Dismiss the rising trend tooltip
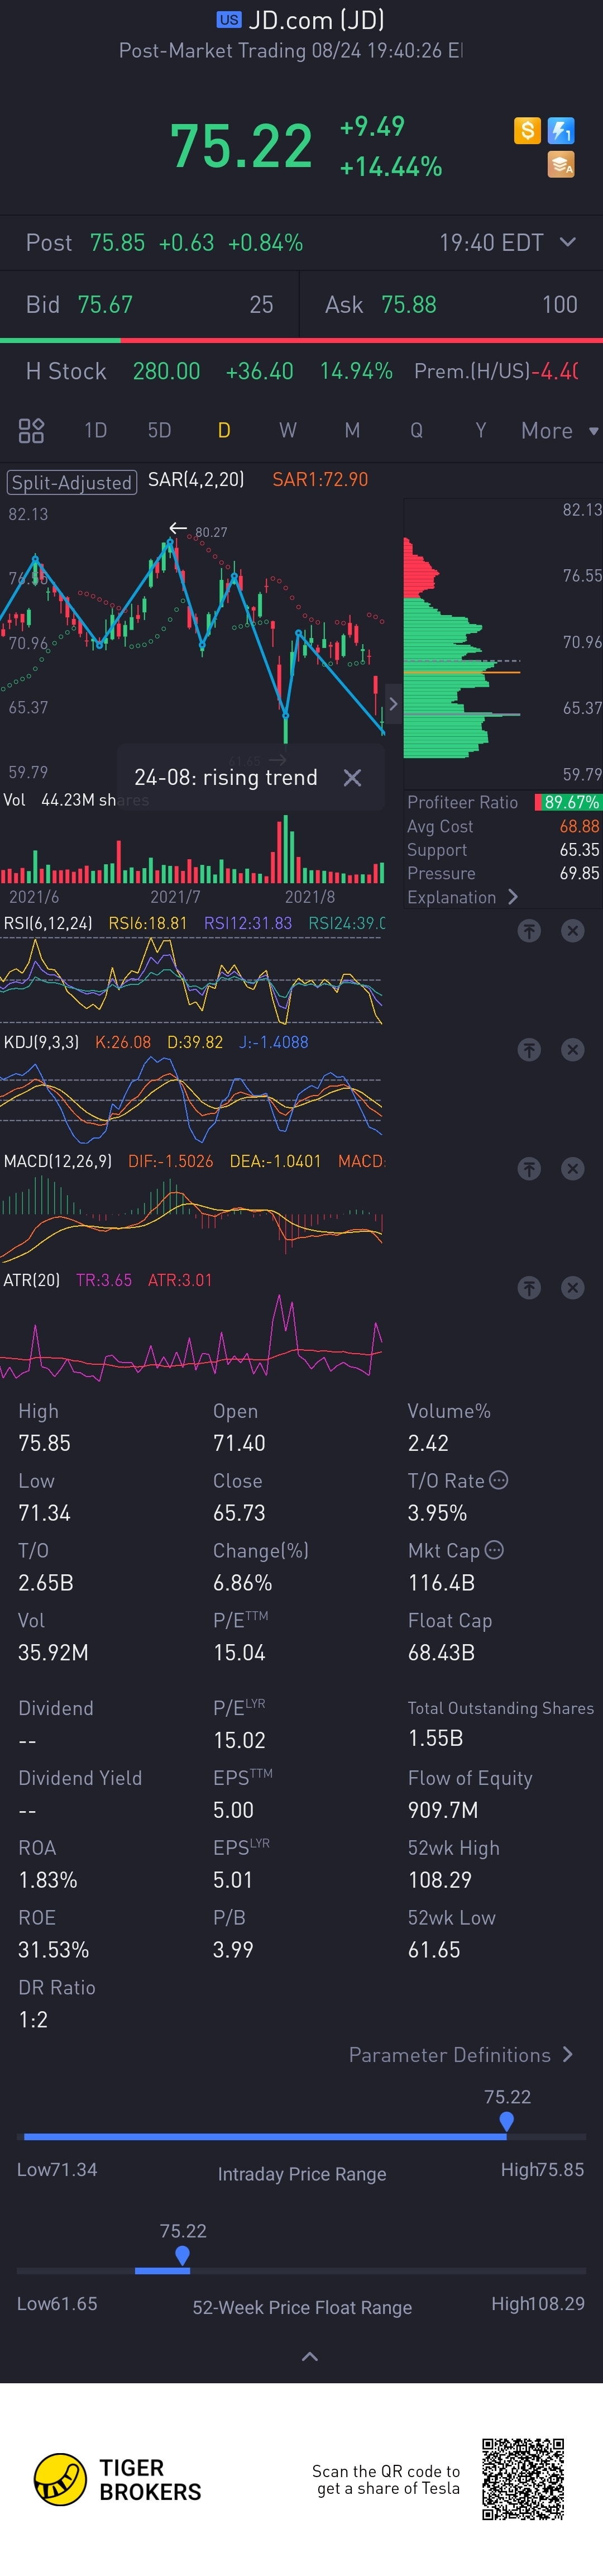Screen dimensions: 603x2576 coord(352,778)
